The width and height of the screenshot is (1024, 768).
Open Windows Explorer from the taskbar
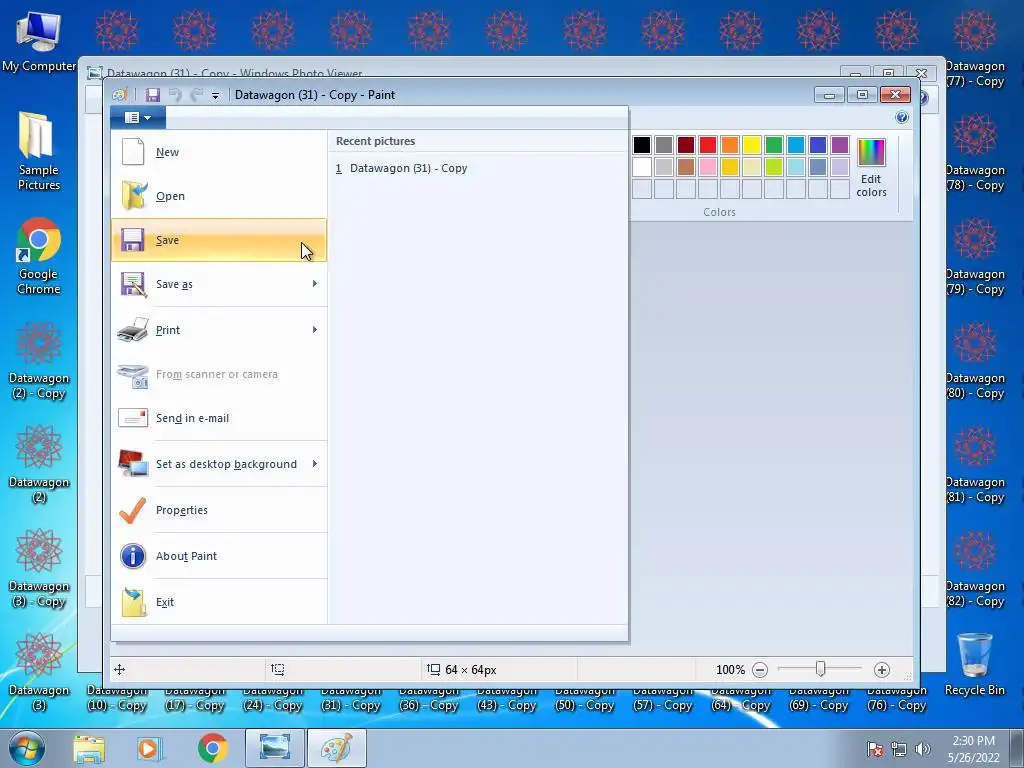pyautogui.click(x=89, y=749)
